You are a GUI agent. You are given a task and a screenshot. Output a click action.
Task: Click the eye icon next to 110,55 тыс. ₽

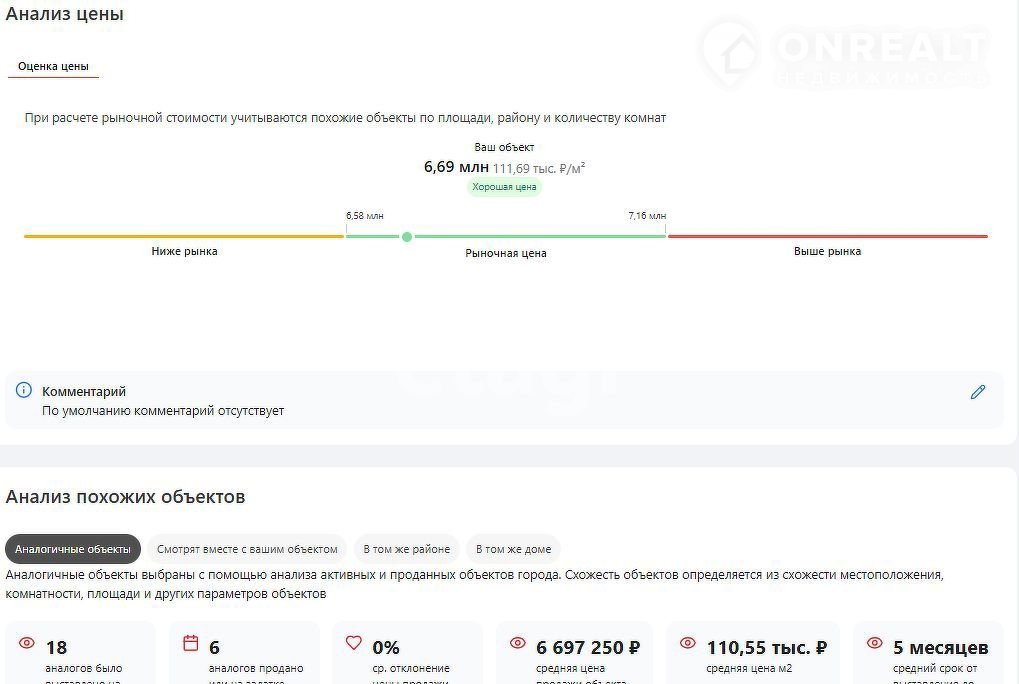tap(687, 643)
